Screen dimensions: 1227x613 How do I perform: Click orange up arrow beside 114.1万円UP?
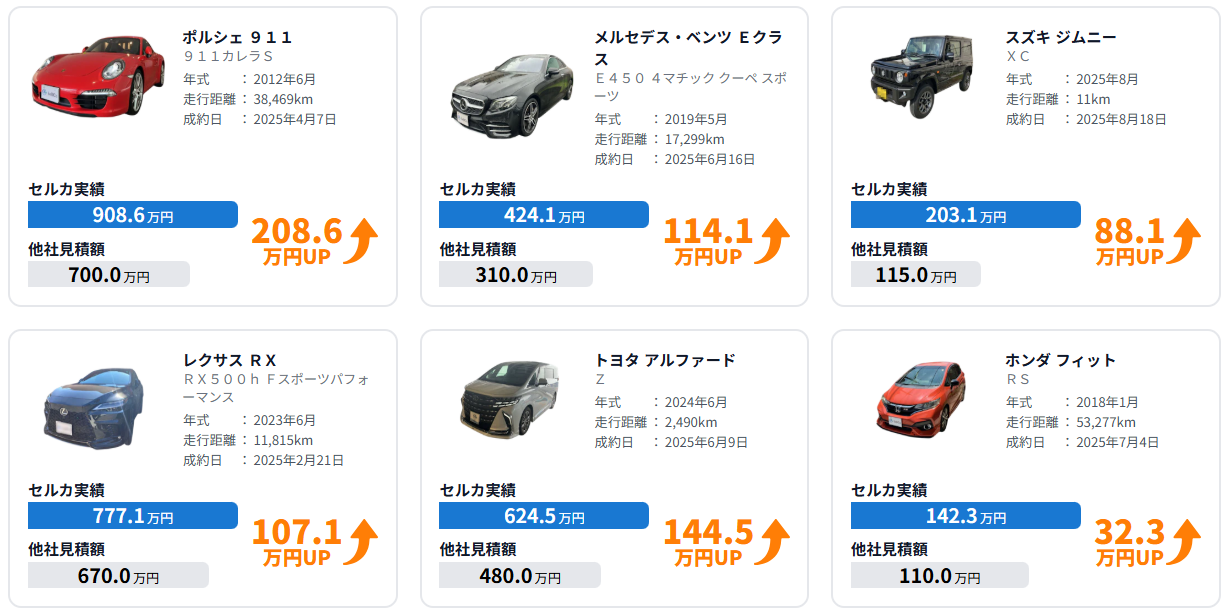click(x=773, y=241)
